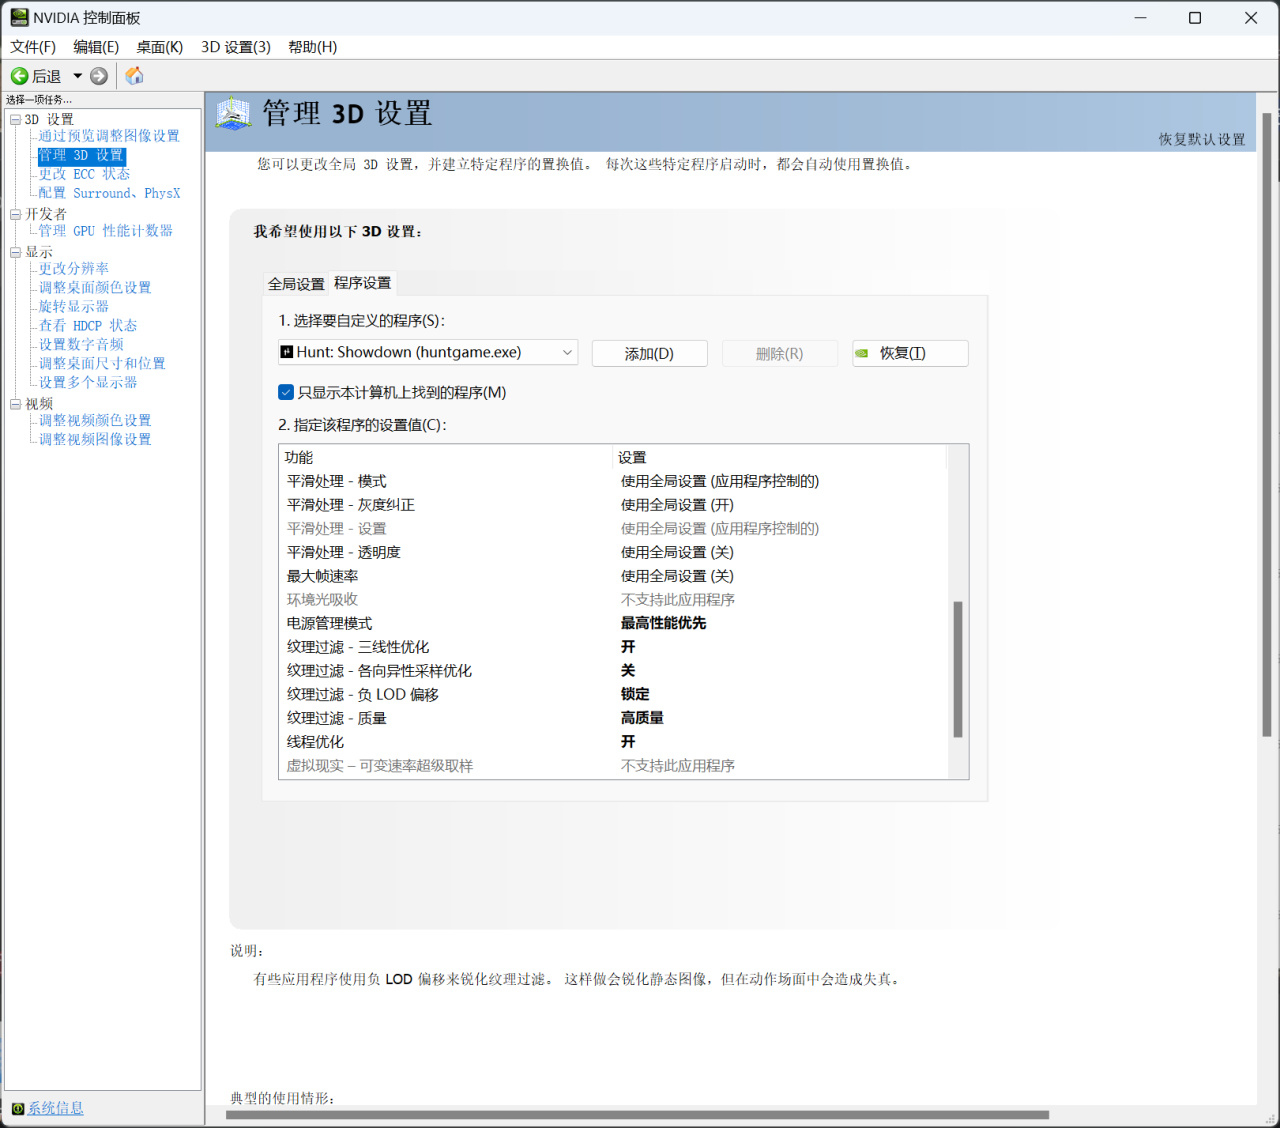Click the system information icon at bottom left
The height and width of the screenshot is (1128, 1280).
[x=17, y=1109]
